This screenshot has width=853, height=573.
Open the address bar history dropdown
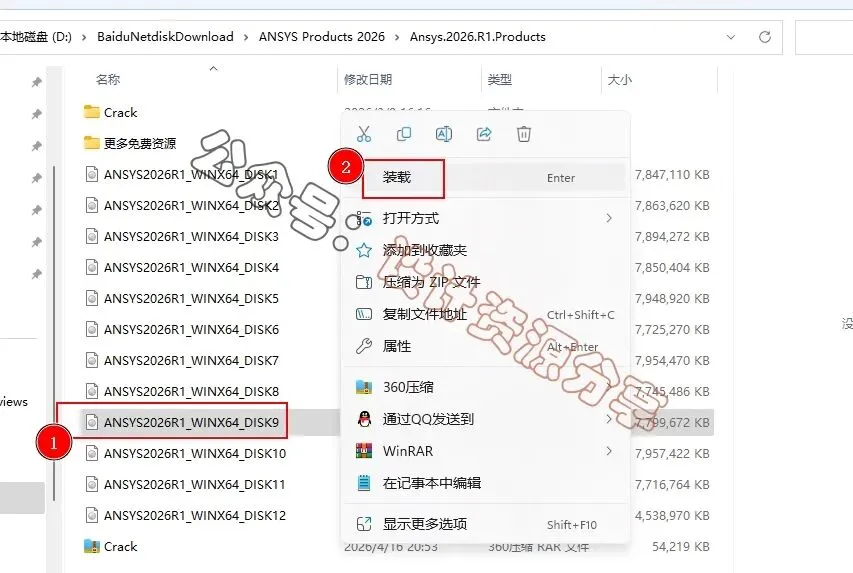(x=731, y=37)
